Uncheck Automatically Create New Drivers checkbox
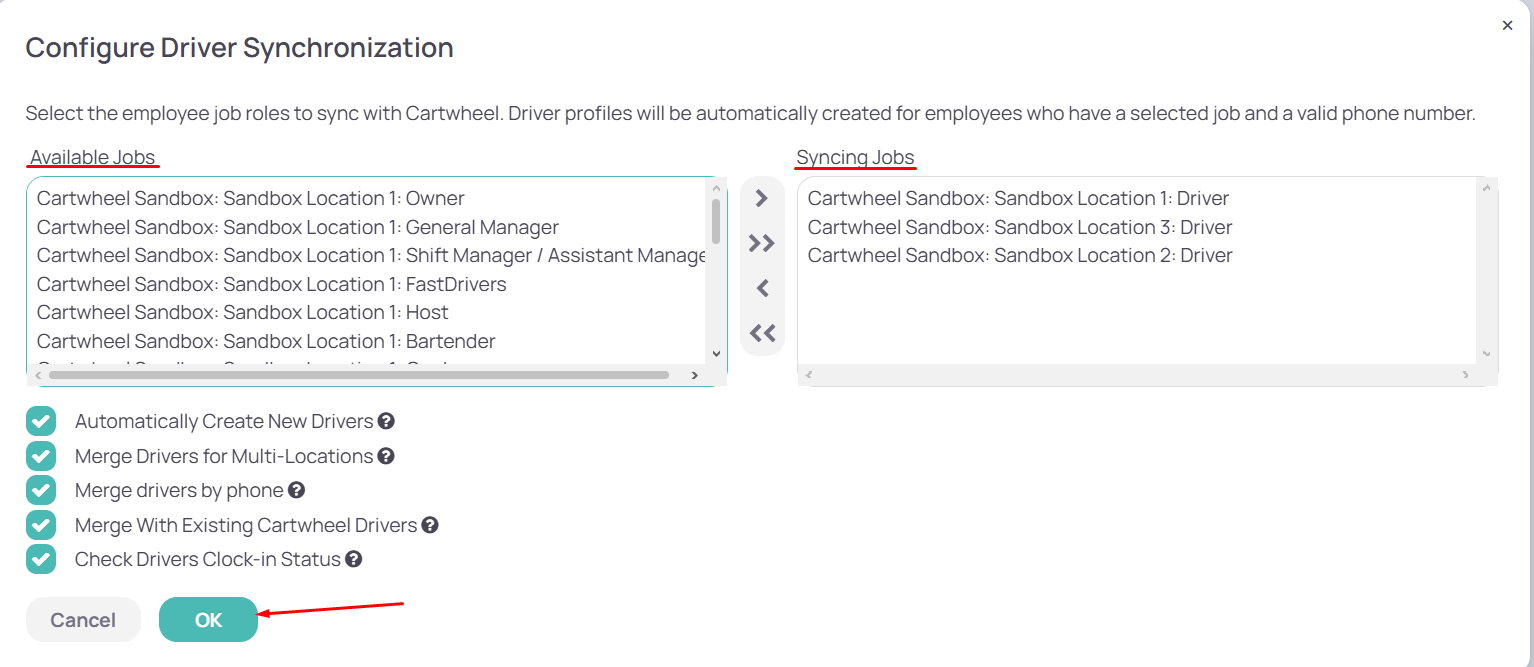1534x667 pixels. (41, 421)
